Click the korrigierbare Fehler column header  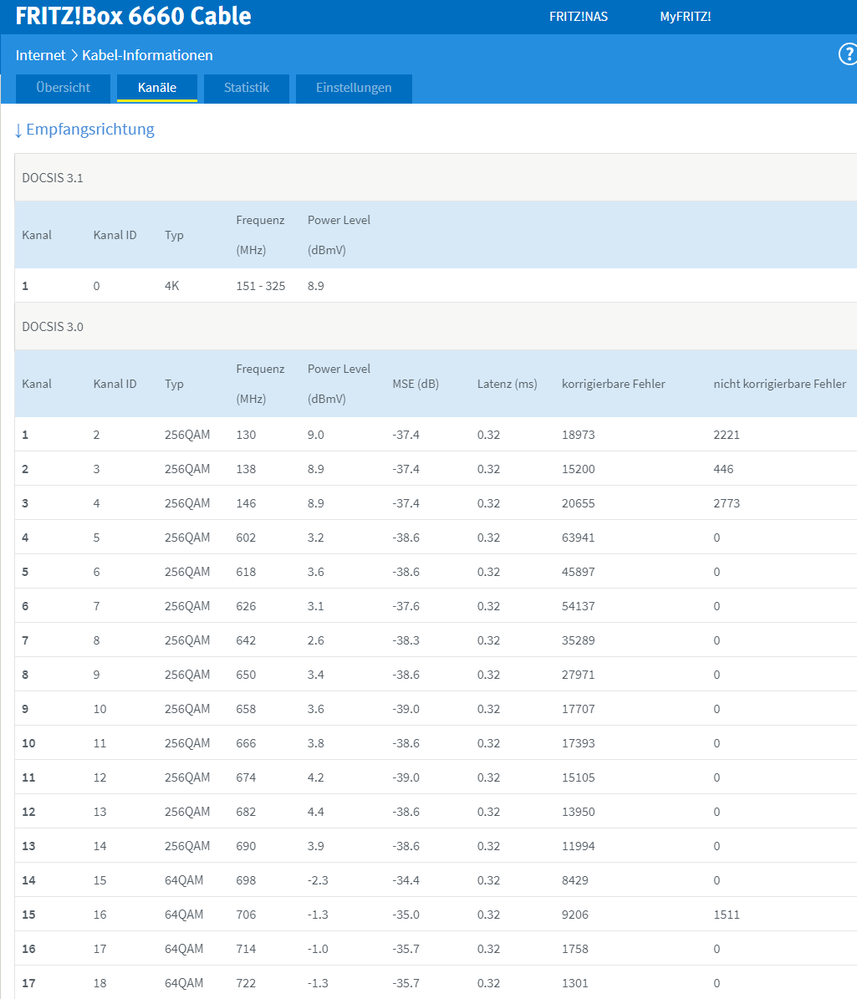click(x=613, y=384)
